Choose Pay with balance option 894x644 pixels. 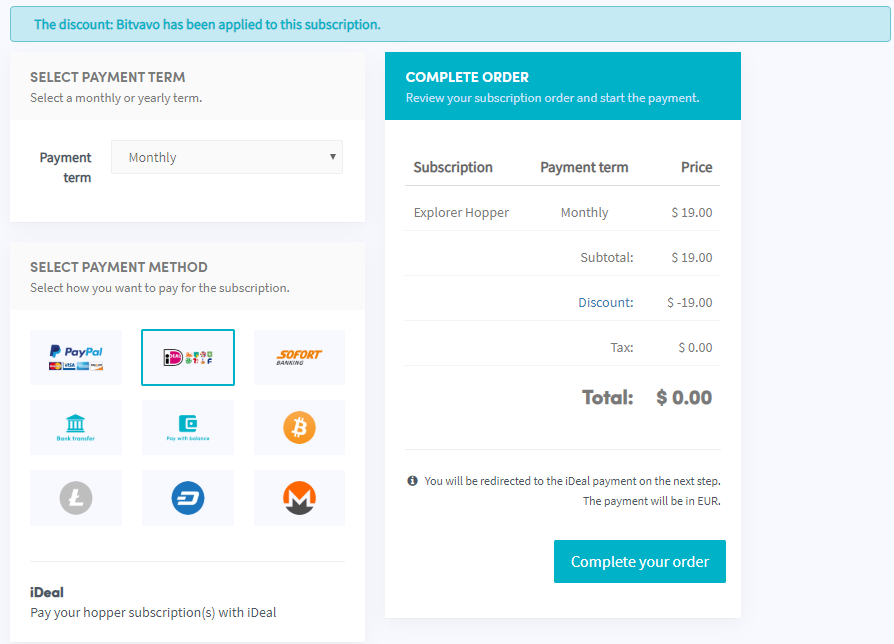pyautogui.click(x=188, y=427)
